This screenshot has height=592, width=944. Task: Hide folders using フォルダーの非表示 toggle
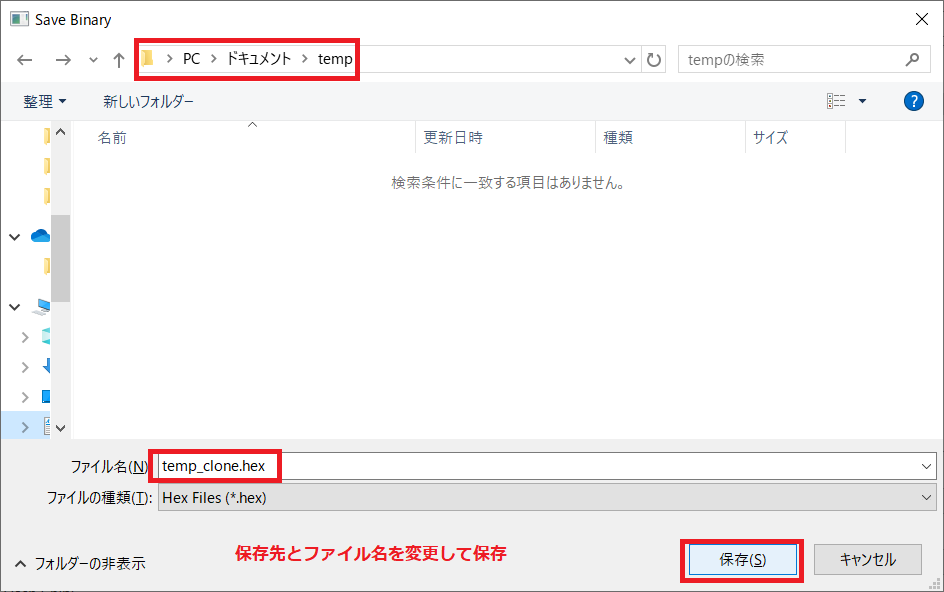click(80, 563)
